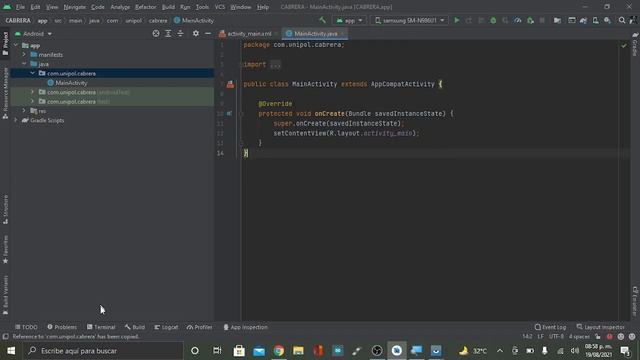640x360 pixels.
Task: Stop the running app with the stop icon
Action: pos(542,20)
